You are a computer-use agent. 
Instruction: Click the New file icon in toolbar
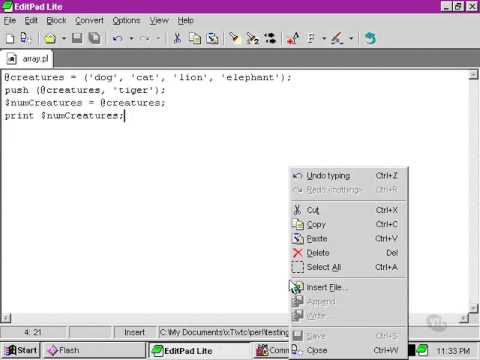10,39
